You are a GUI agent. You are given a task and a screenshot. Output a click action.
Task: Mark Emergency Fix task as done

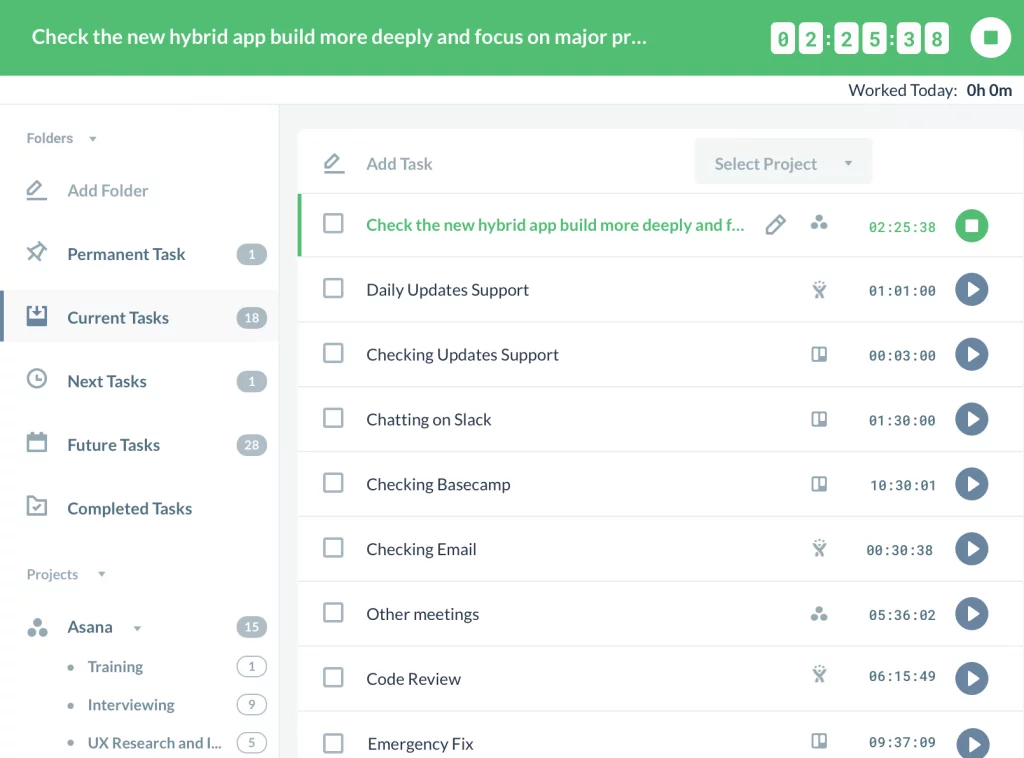(x=333, y=743)
